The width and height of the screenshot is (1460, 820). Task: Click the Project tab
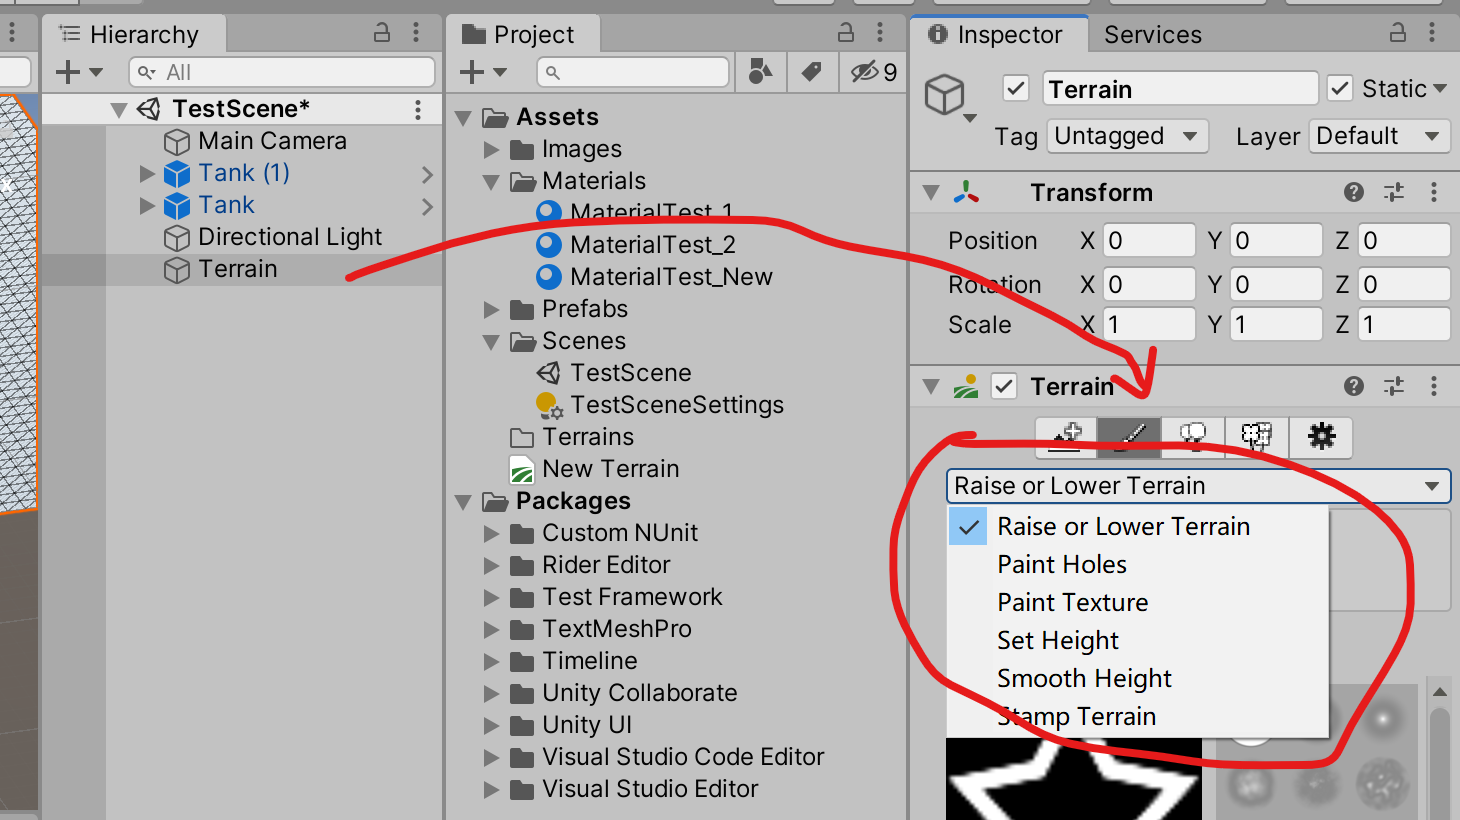521,34
